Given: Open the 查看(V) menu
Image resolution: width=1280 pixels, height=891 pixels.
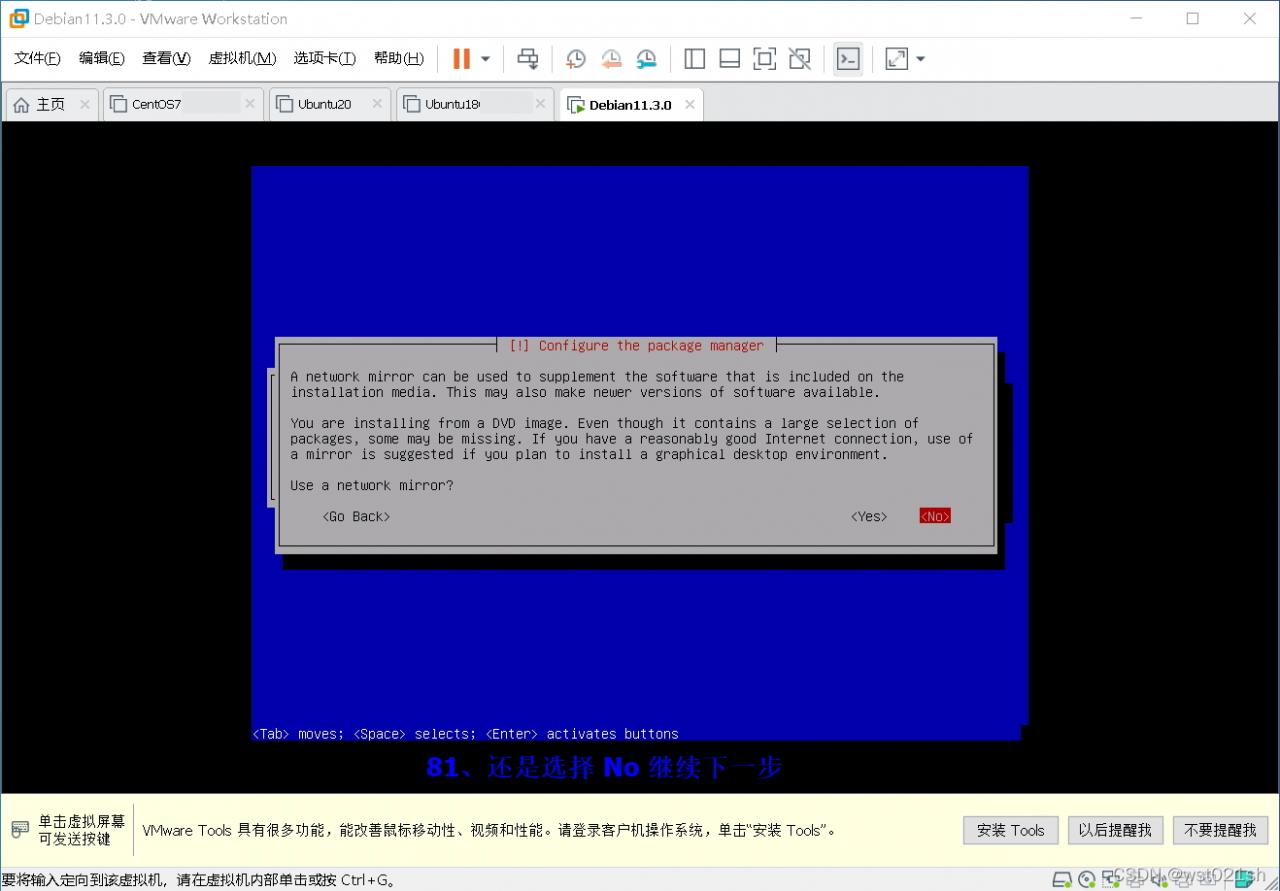Looking at the screenshot, I should (166, 58).
